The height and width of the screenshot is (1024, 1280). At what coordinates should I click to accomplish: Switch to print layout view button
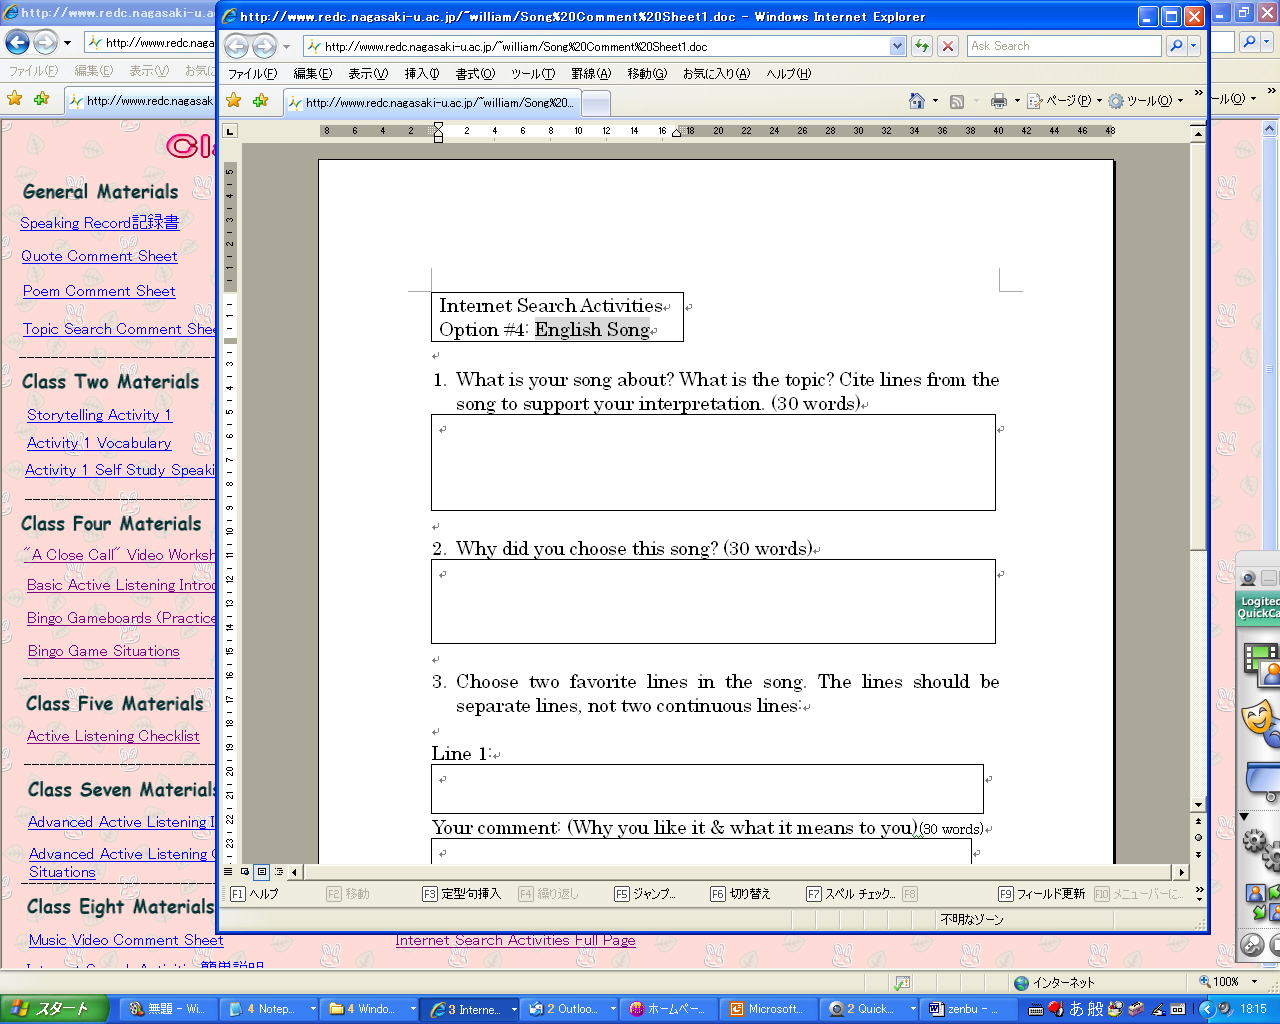pos(262,872)
